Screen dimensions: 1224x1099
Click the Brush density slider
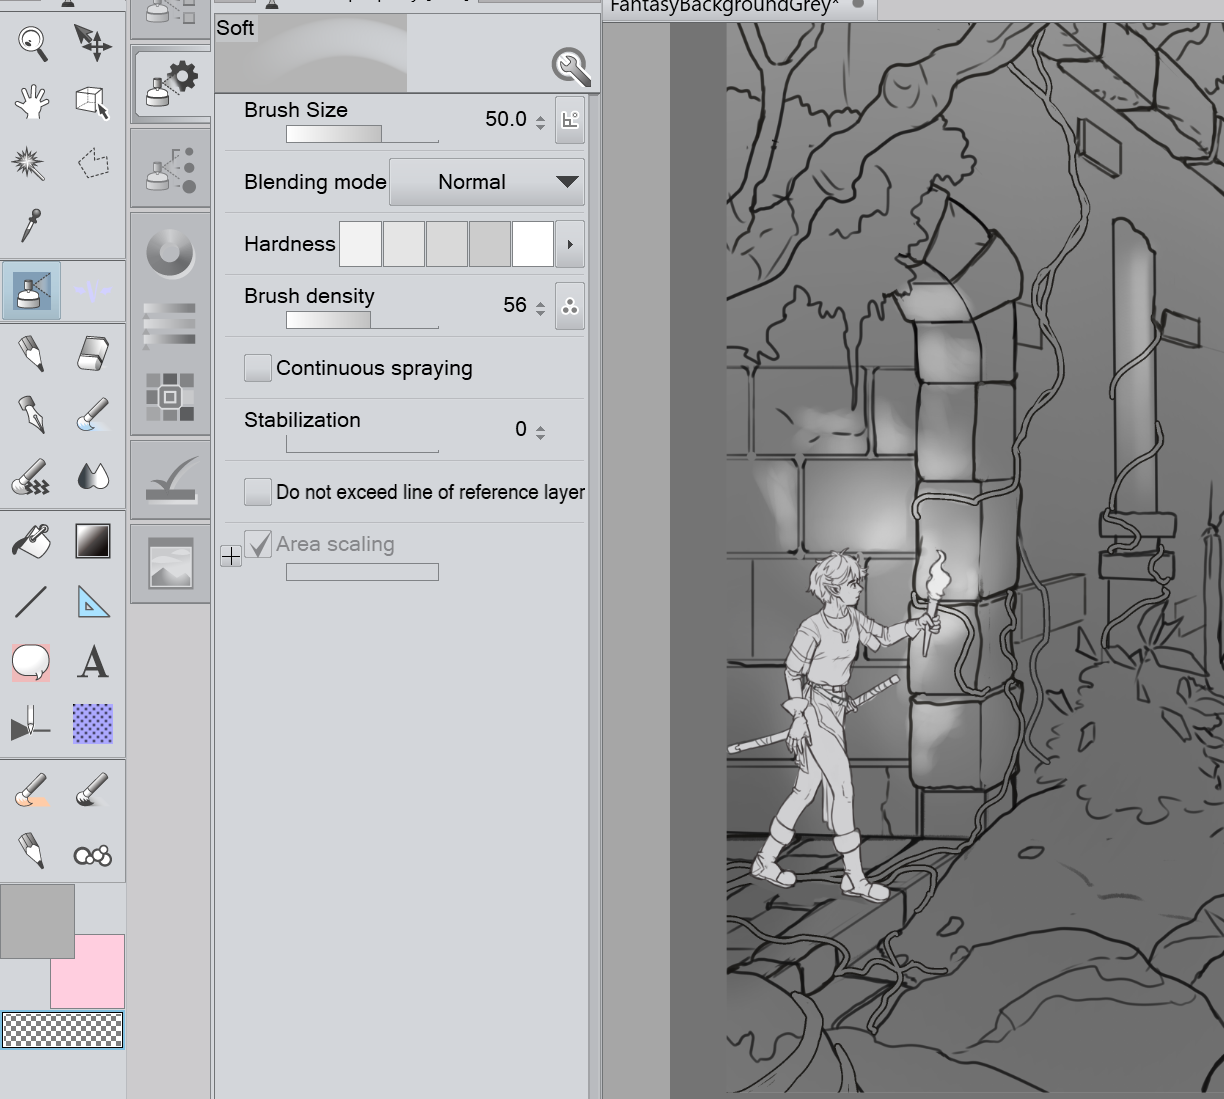362,320
